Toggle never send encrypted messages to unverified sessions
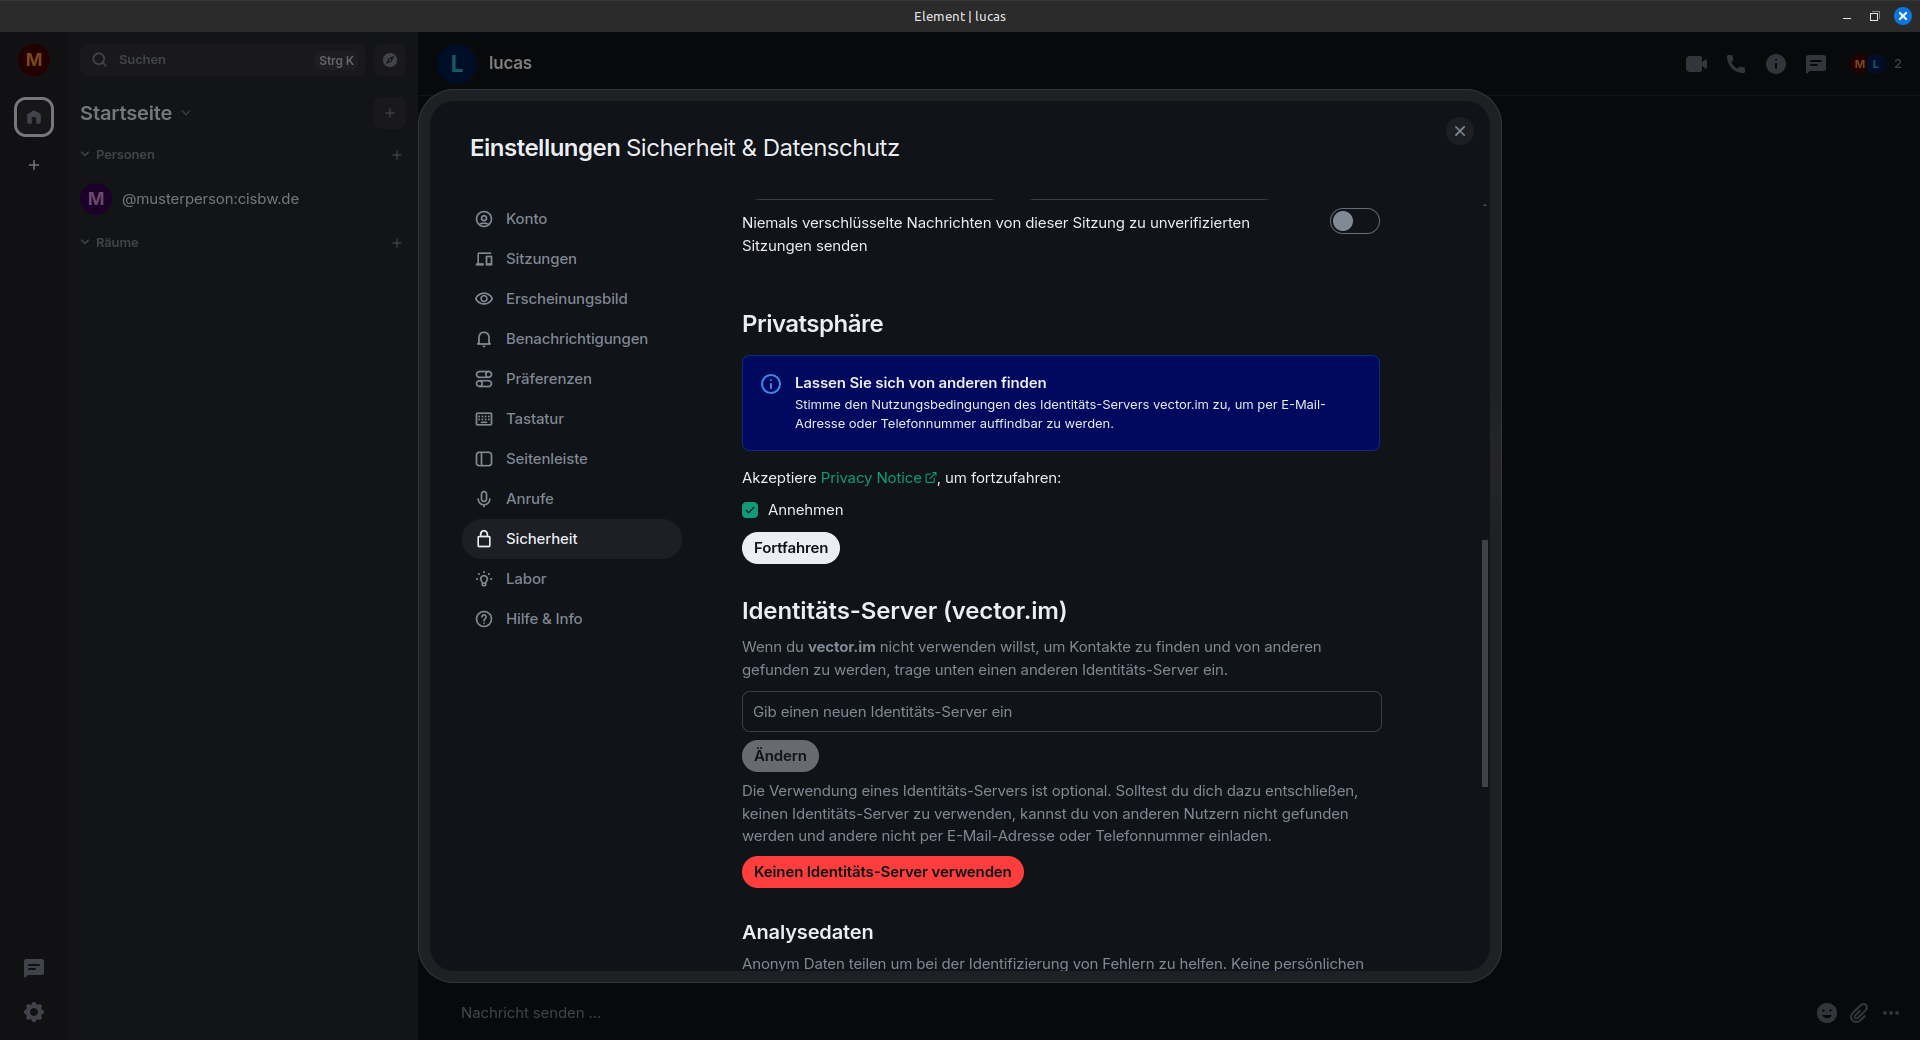1920x1040 pixels. pos(1354,221)
